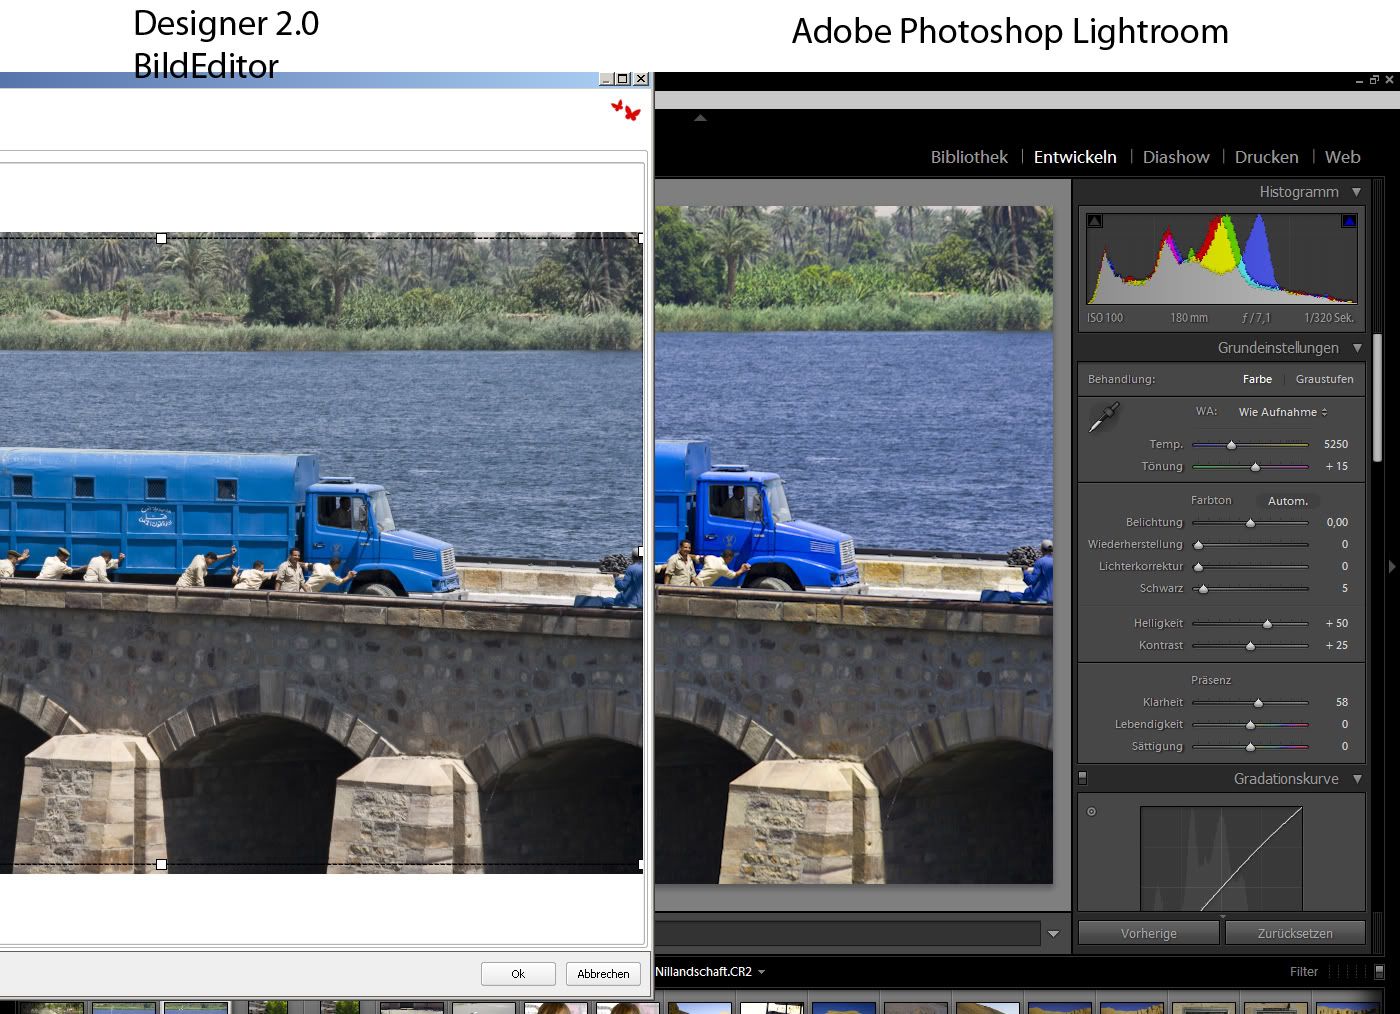Click the top-center crop handle in BildEditor
The image size is (1400, 1014).
pos(161,238)
